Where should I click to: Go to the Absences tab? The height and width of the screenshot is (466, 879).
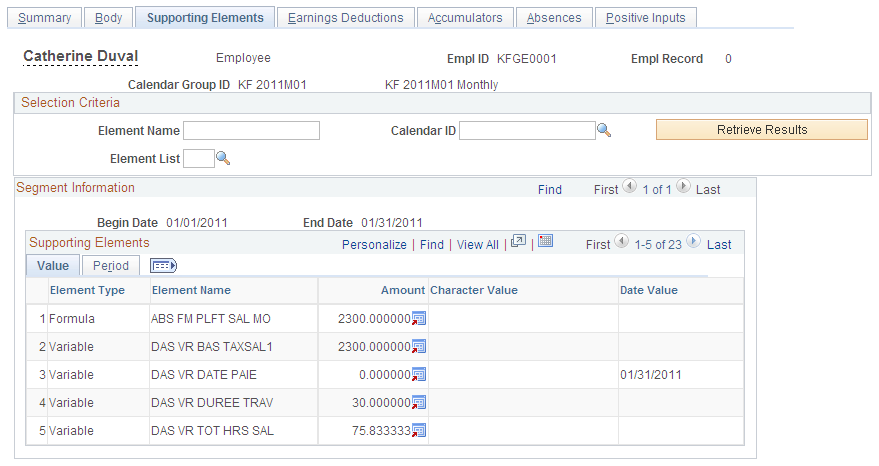(x=554, y=17)
